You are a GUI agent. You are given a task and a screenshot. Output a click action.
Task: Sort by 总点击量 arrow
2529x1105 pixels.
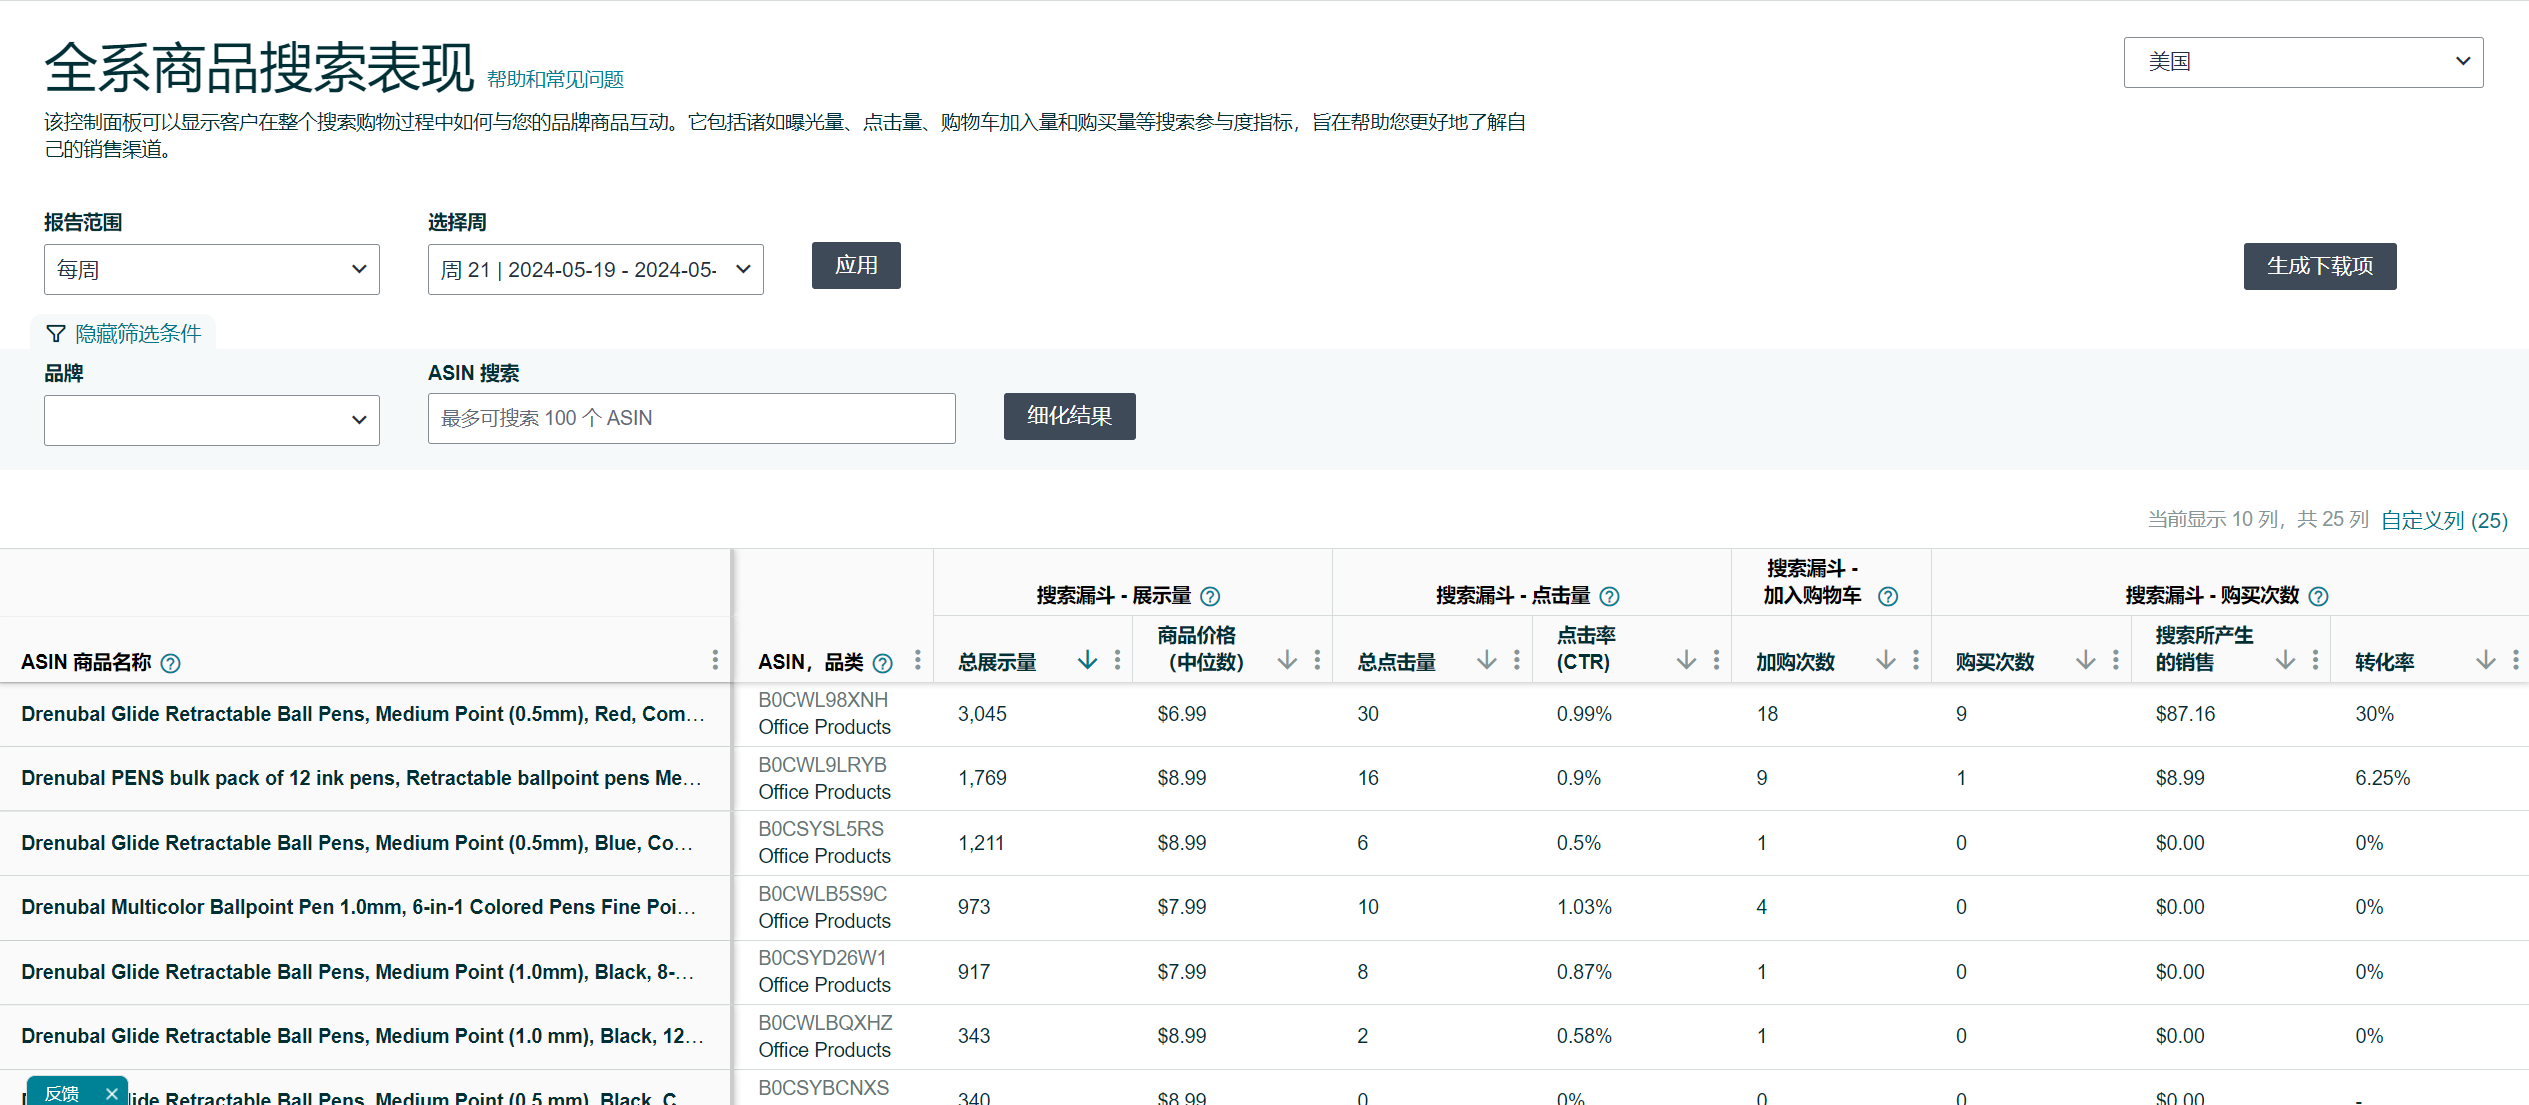[1487, 660]
